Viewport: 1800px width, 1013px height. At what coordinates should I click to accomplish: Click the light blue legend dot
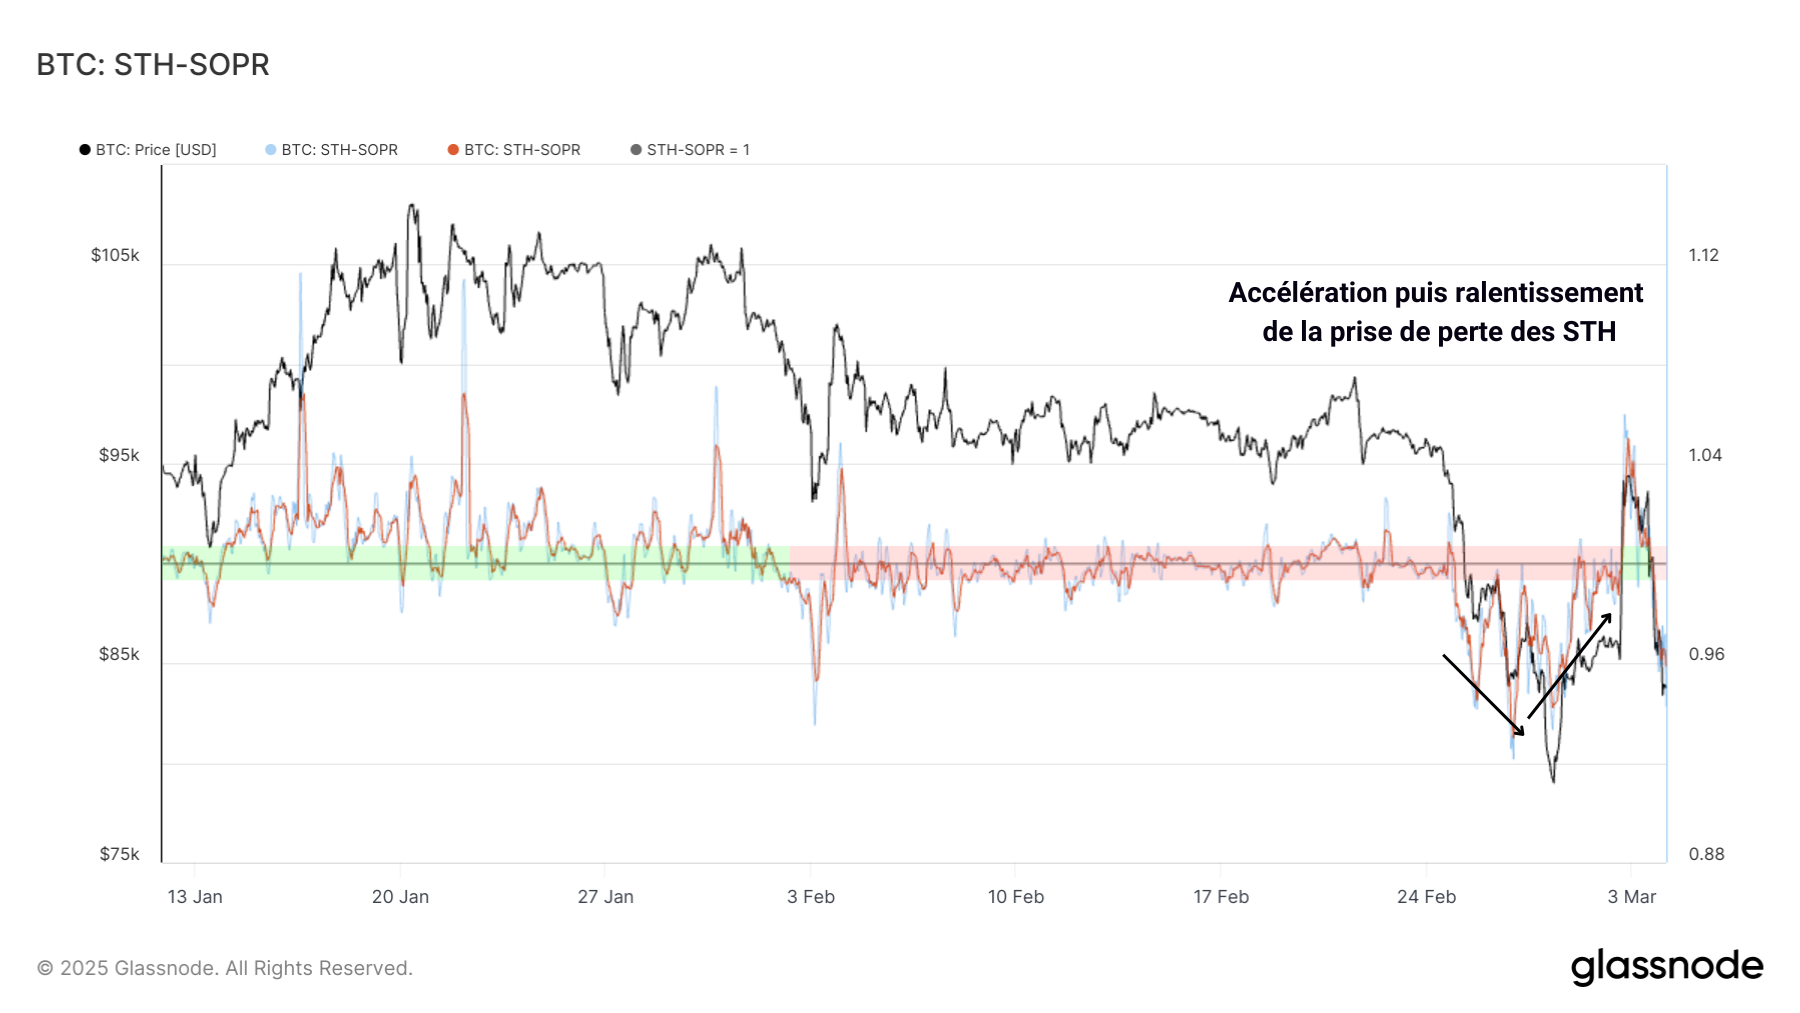point(271,150)
